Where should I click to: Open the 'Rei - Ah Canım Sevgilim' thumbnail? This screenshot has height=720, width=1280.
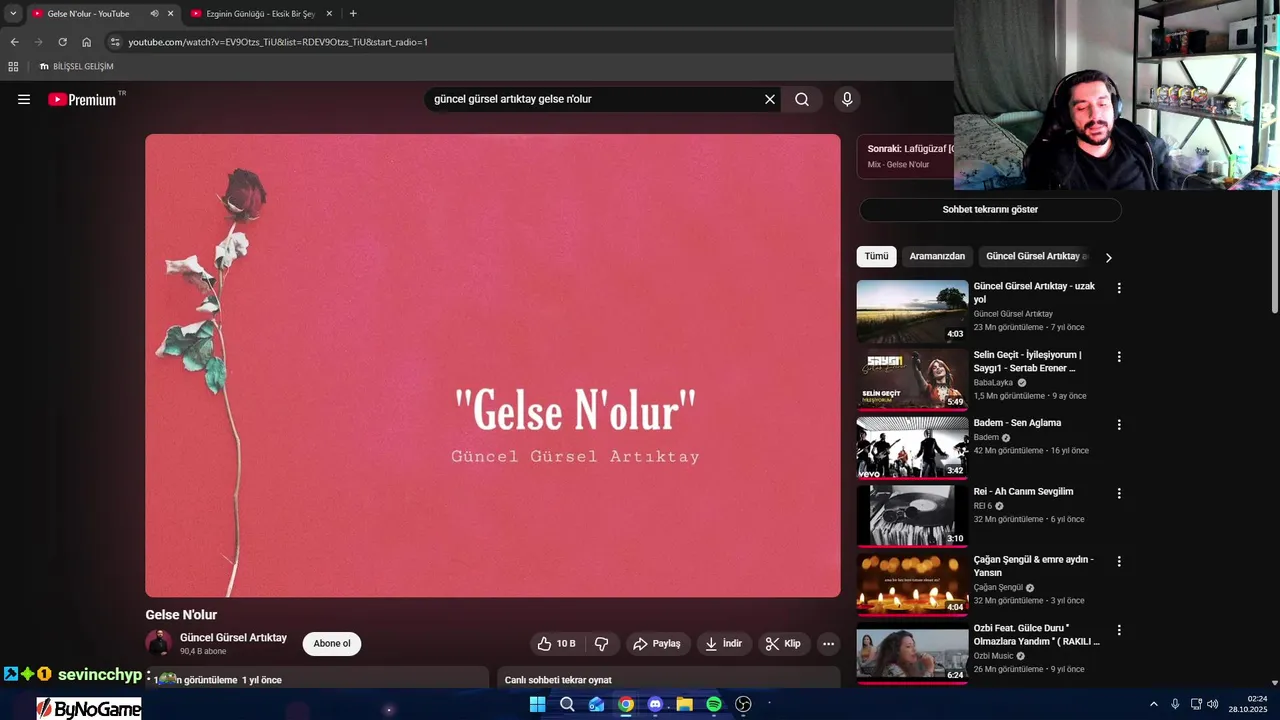(912, 516)
